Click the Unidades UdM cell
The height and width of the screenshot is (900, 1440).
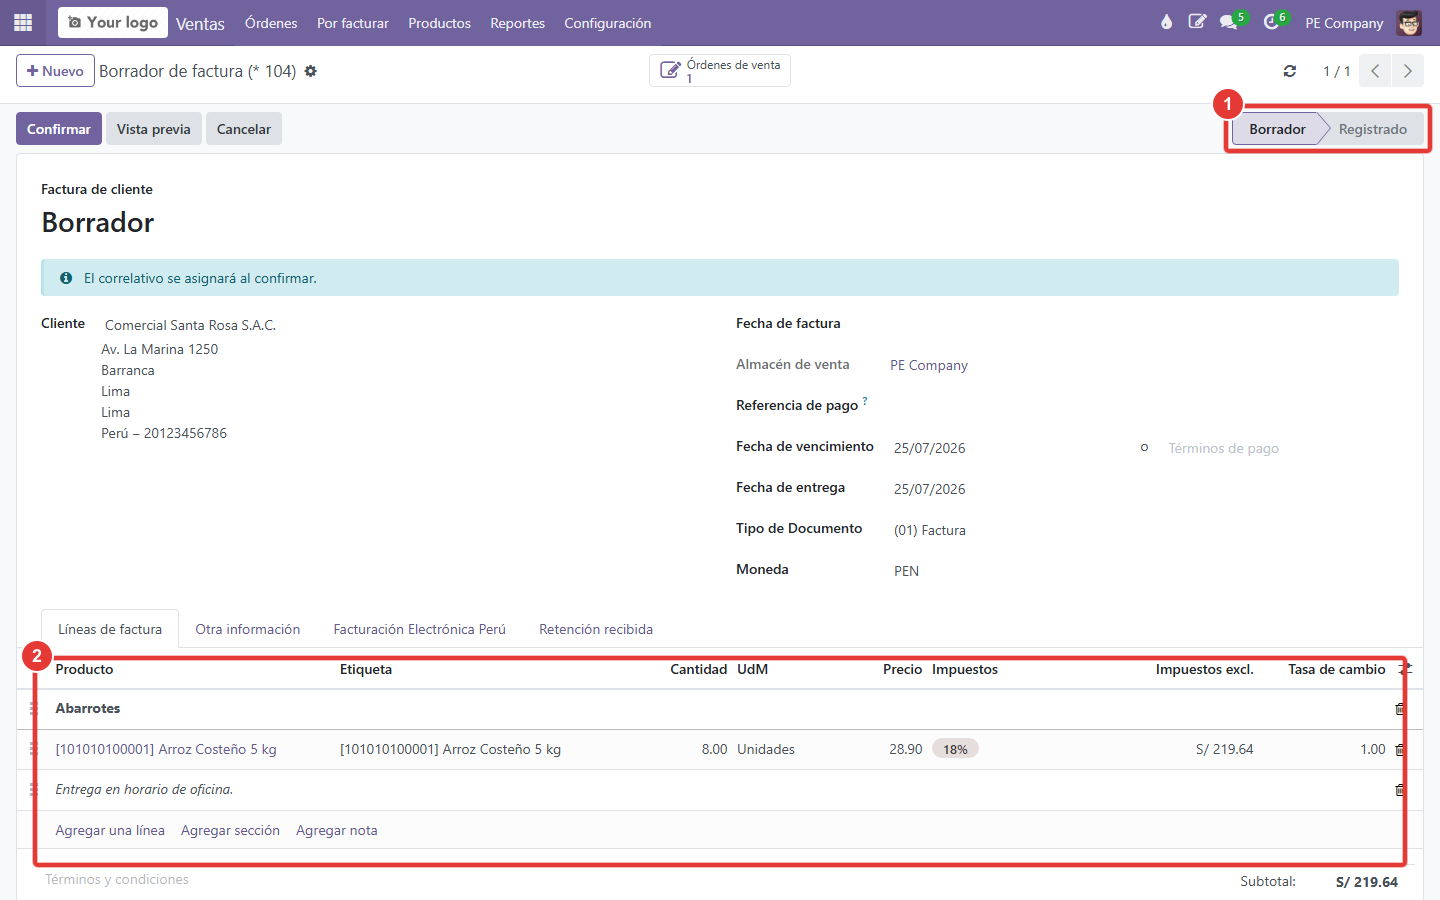[x=766, y=749]
